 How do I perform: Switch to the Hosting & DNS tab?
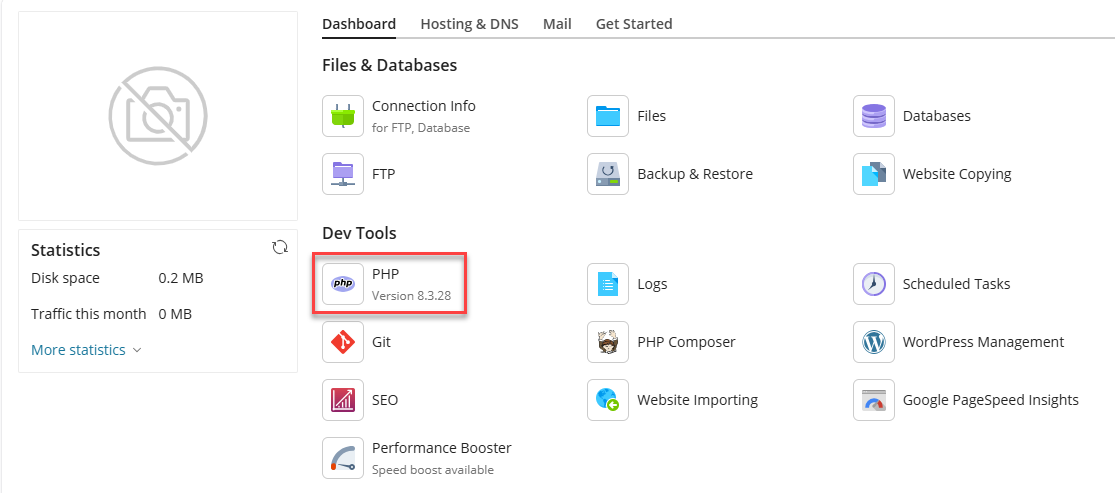pos(469,23)
